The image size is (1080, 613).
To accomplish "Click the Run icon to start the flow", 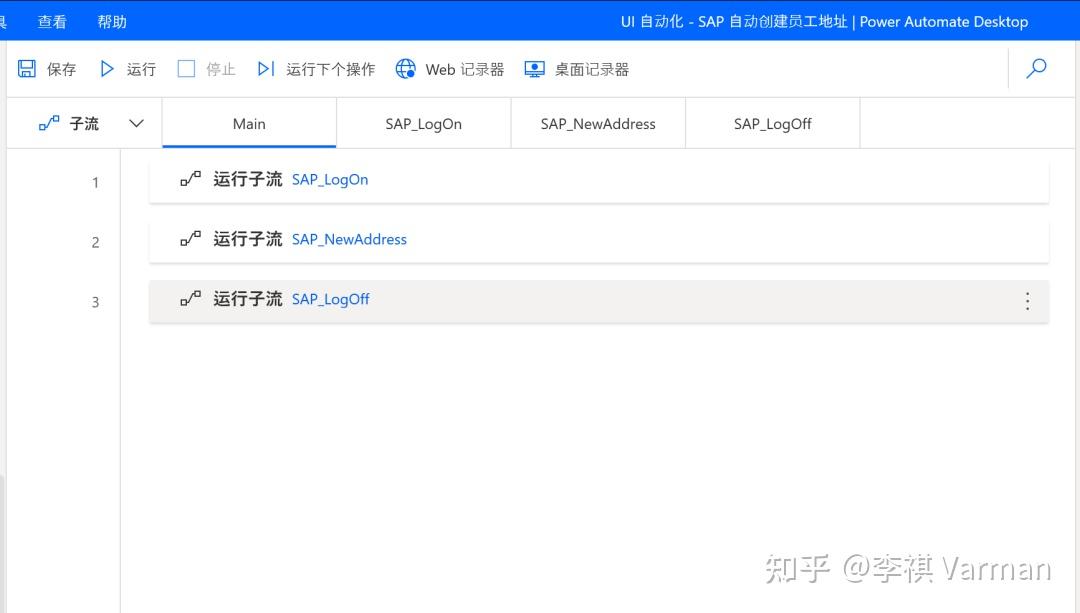I will [107, 68].
